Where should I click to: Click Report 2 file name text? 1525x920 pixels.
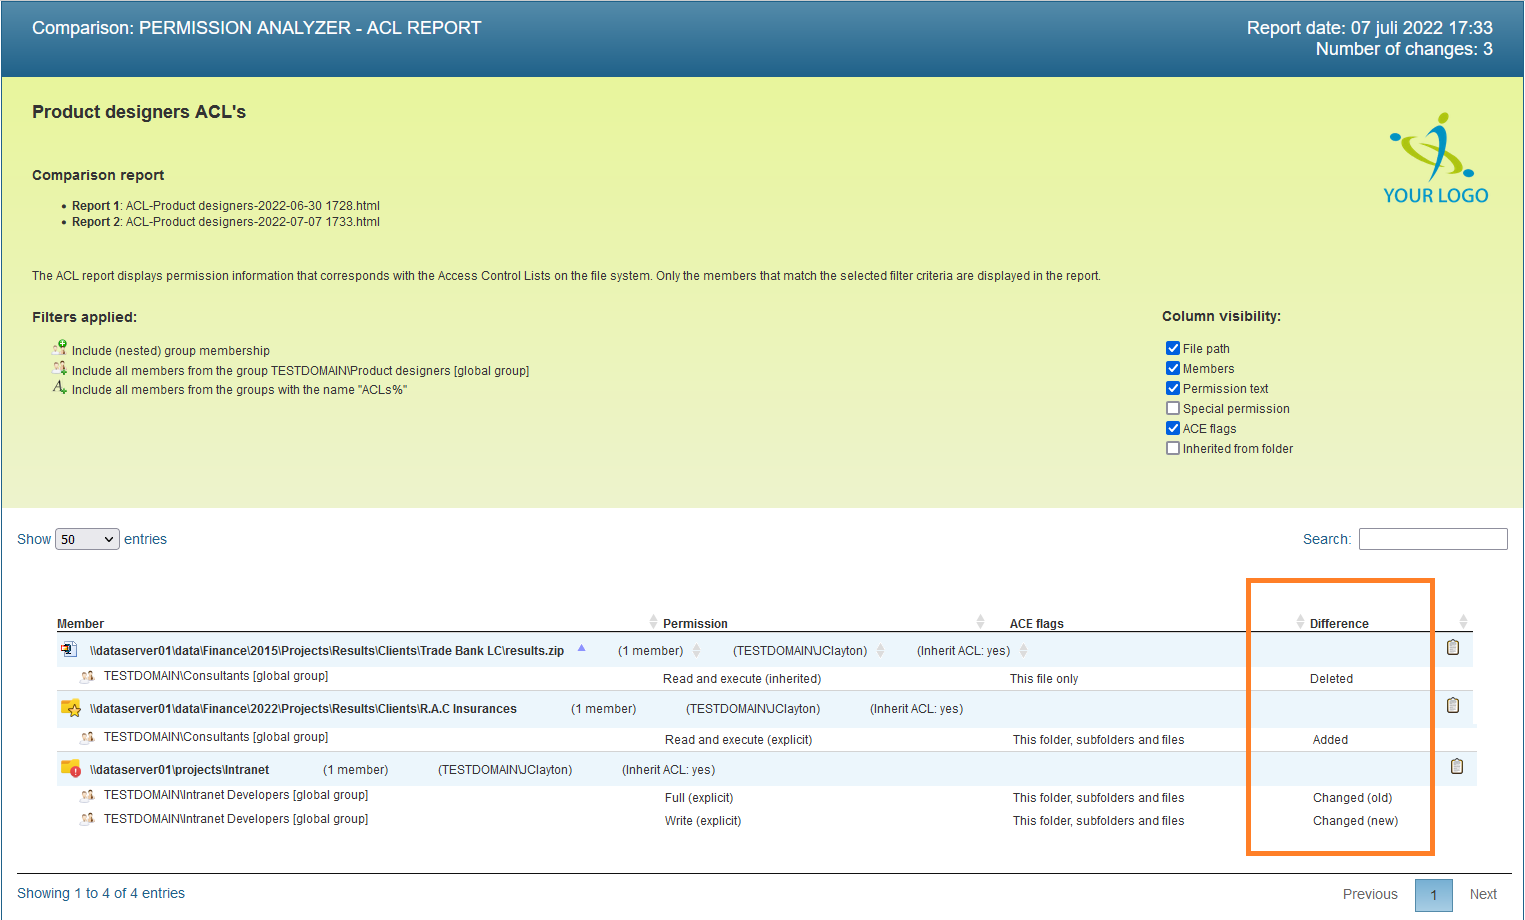(x=253, y=222)
